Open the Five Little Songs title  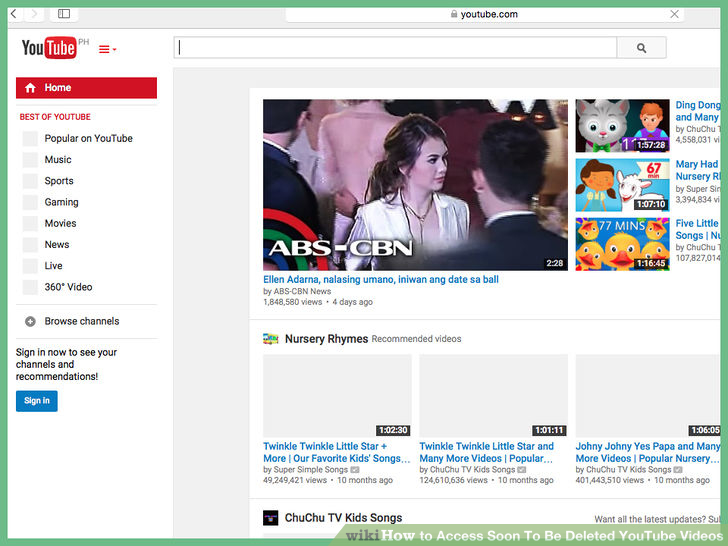click(697, 229)
